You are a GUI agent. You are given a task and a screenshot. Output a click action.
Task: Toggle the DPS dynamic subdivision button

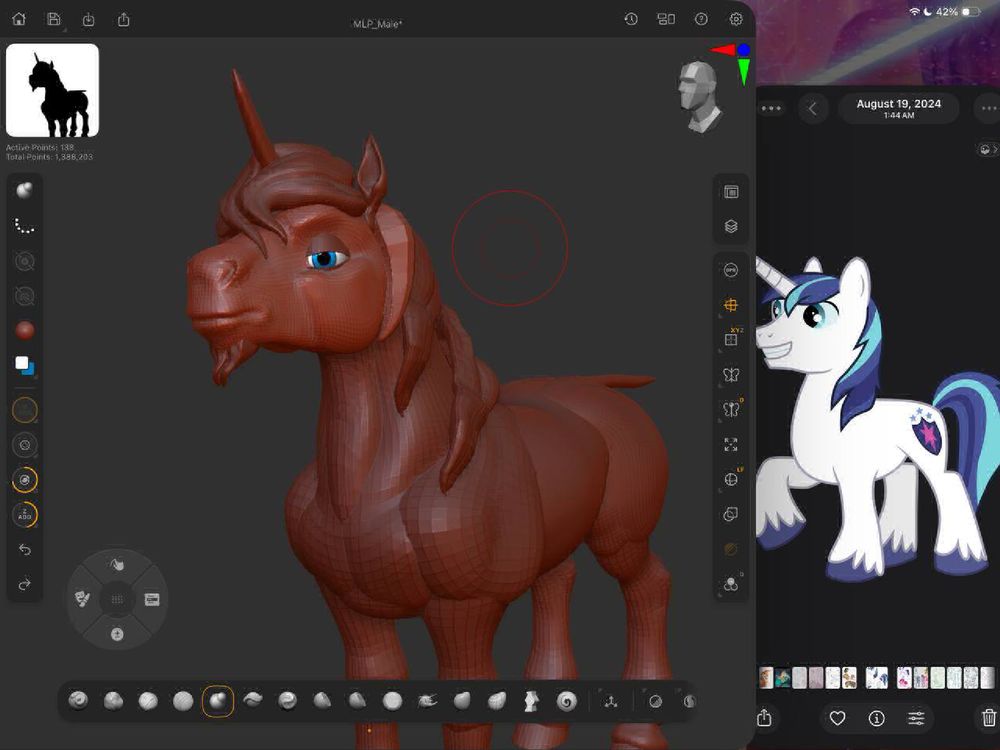pos(731,270)
